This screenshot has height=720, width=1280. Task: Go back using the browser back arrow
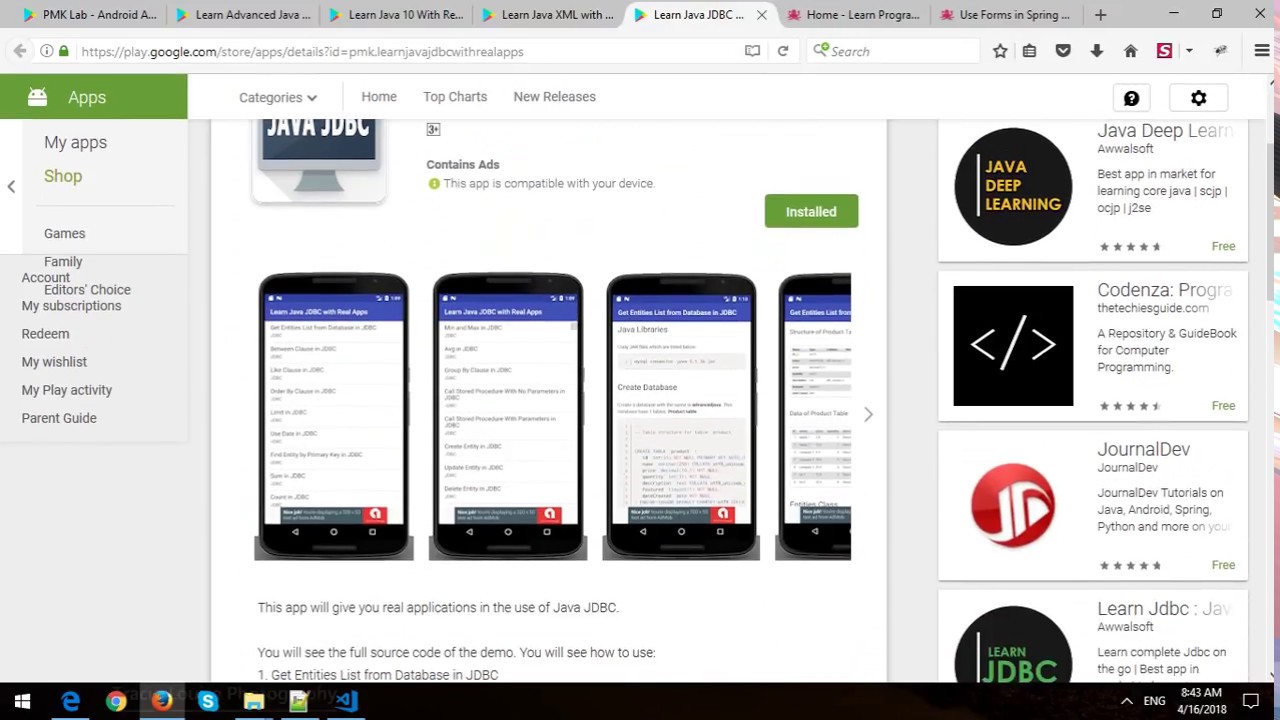pyautogui.click(x=20, y=51)
